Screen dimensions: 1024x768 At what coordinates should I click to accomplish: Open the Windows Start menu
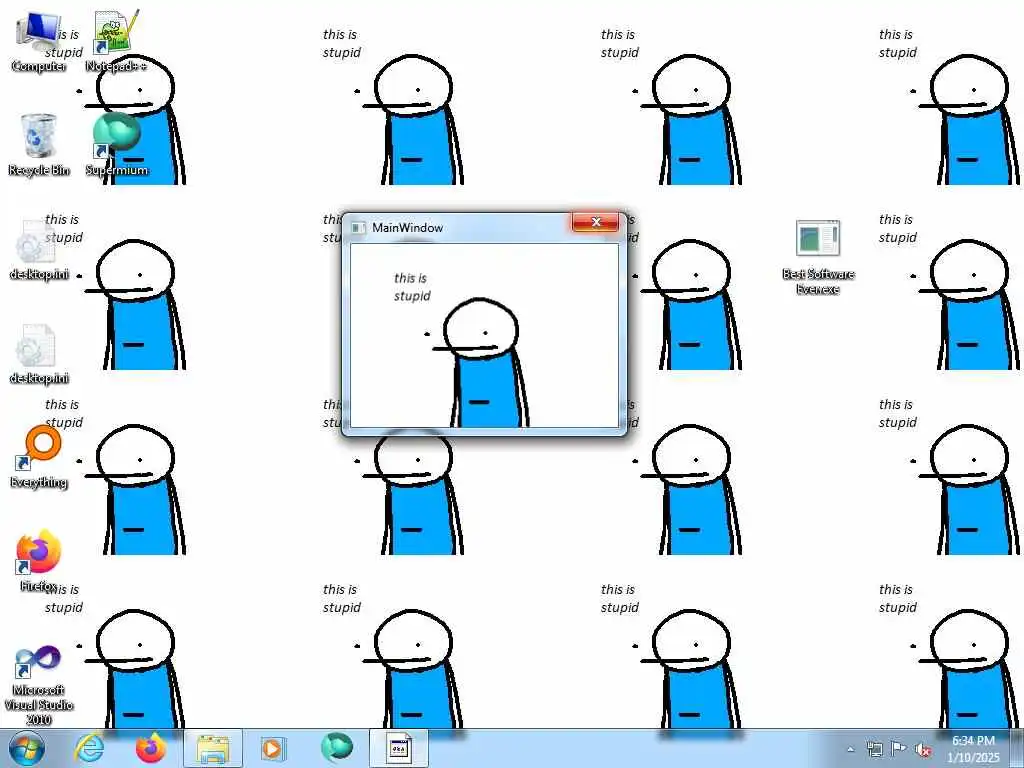[26, 748]
